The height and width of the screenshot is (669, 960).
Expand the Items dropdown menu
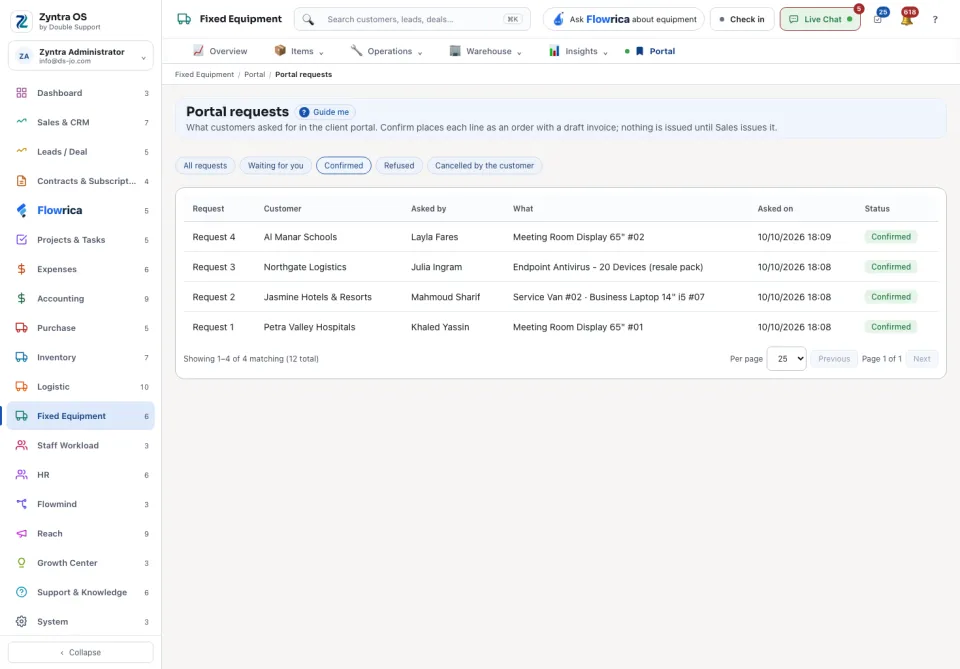[x=299, y=51]
